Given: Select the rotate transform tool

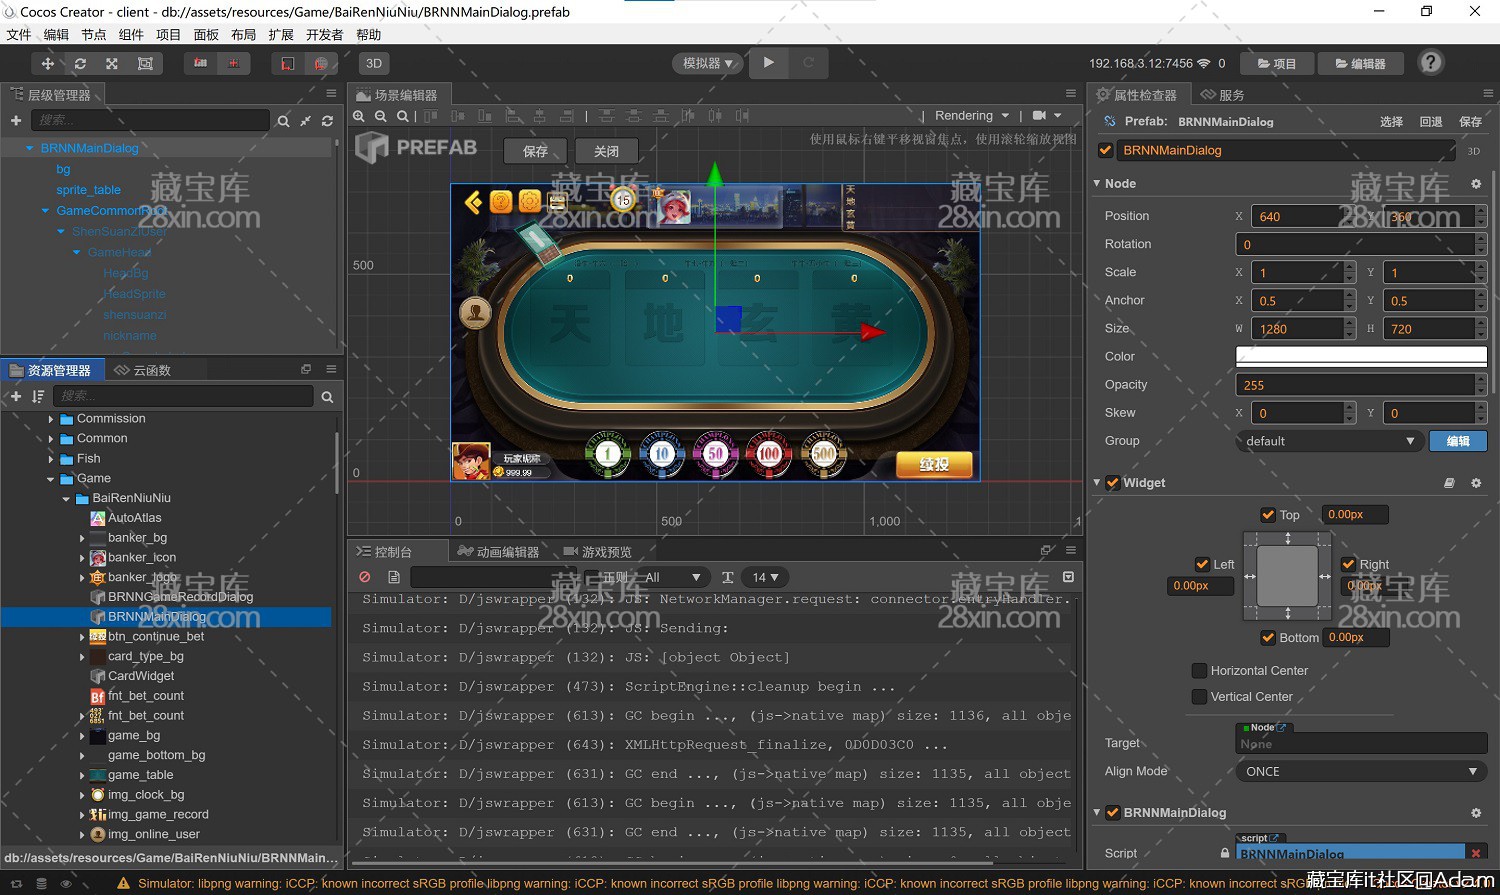Looking at the screenshot, I should click(x=80, y=63).
